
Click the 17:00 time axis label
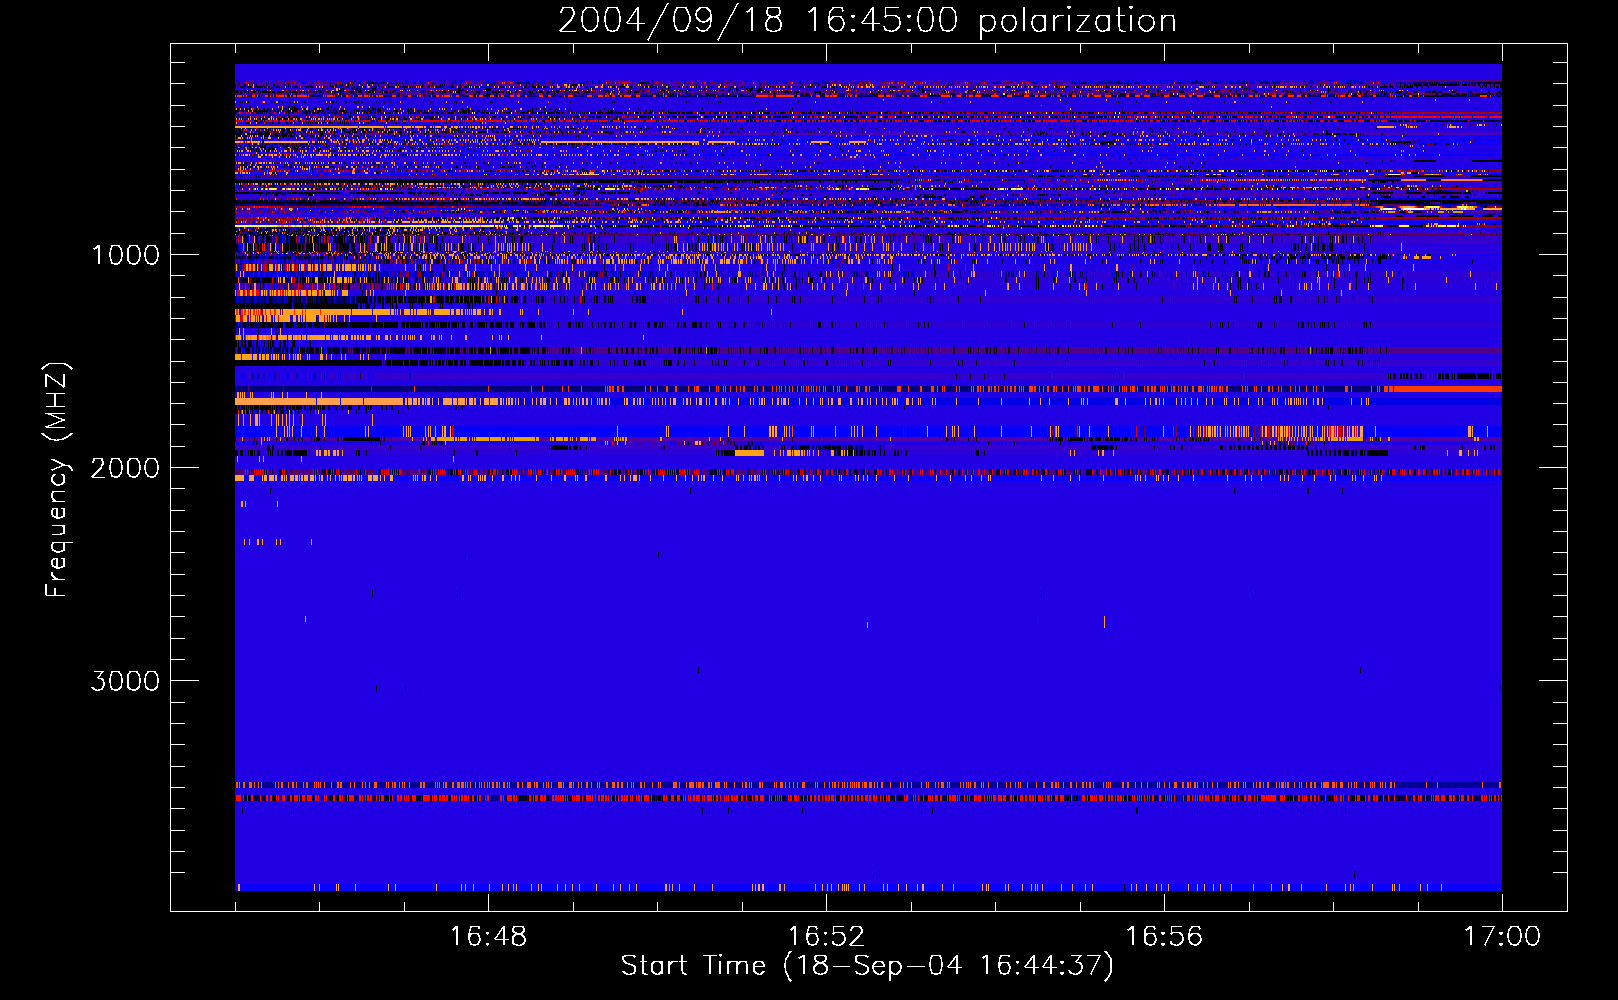point(1502,937)
